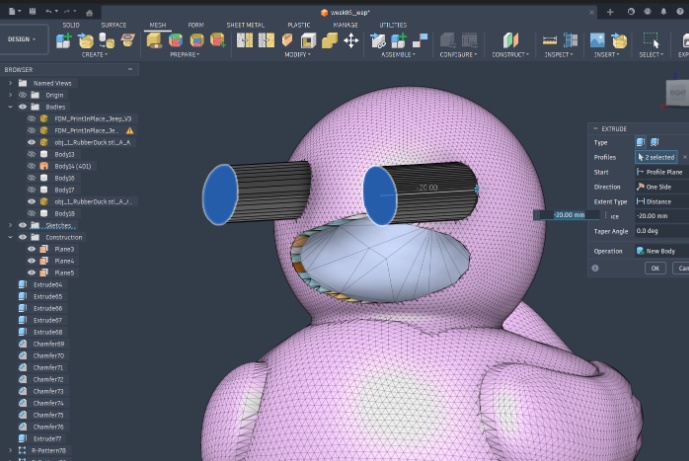Hide the Bodies folder via eye icon
689x461 pixels.
point(22,107)
